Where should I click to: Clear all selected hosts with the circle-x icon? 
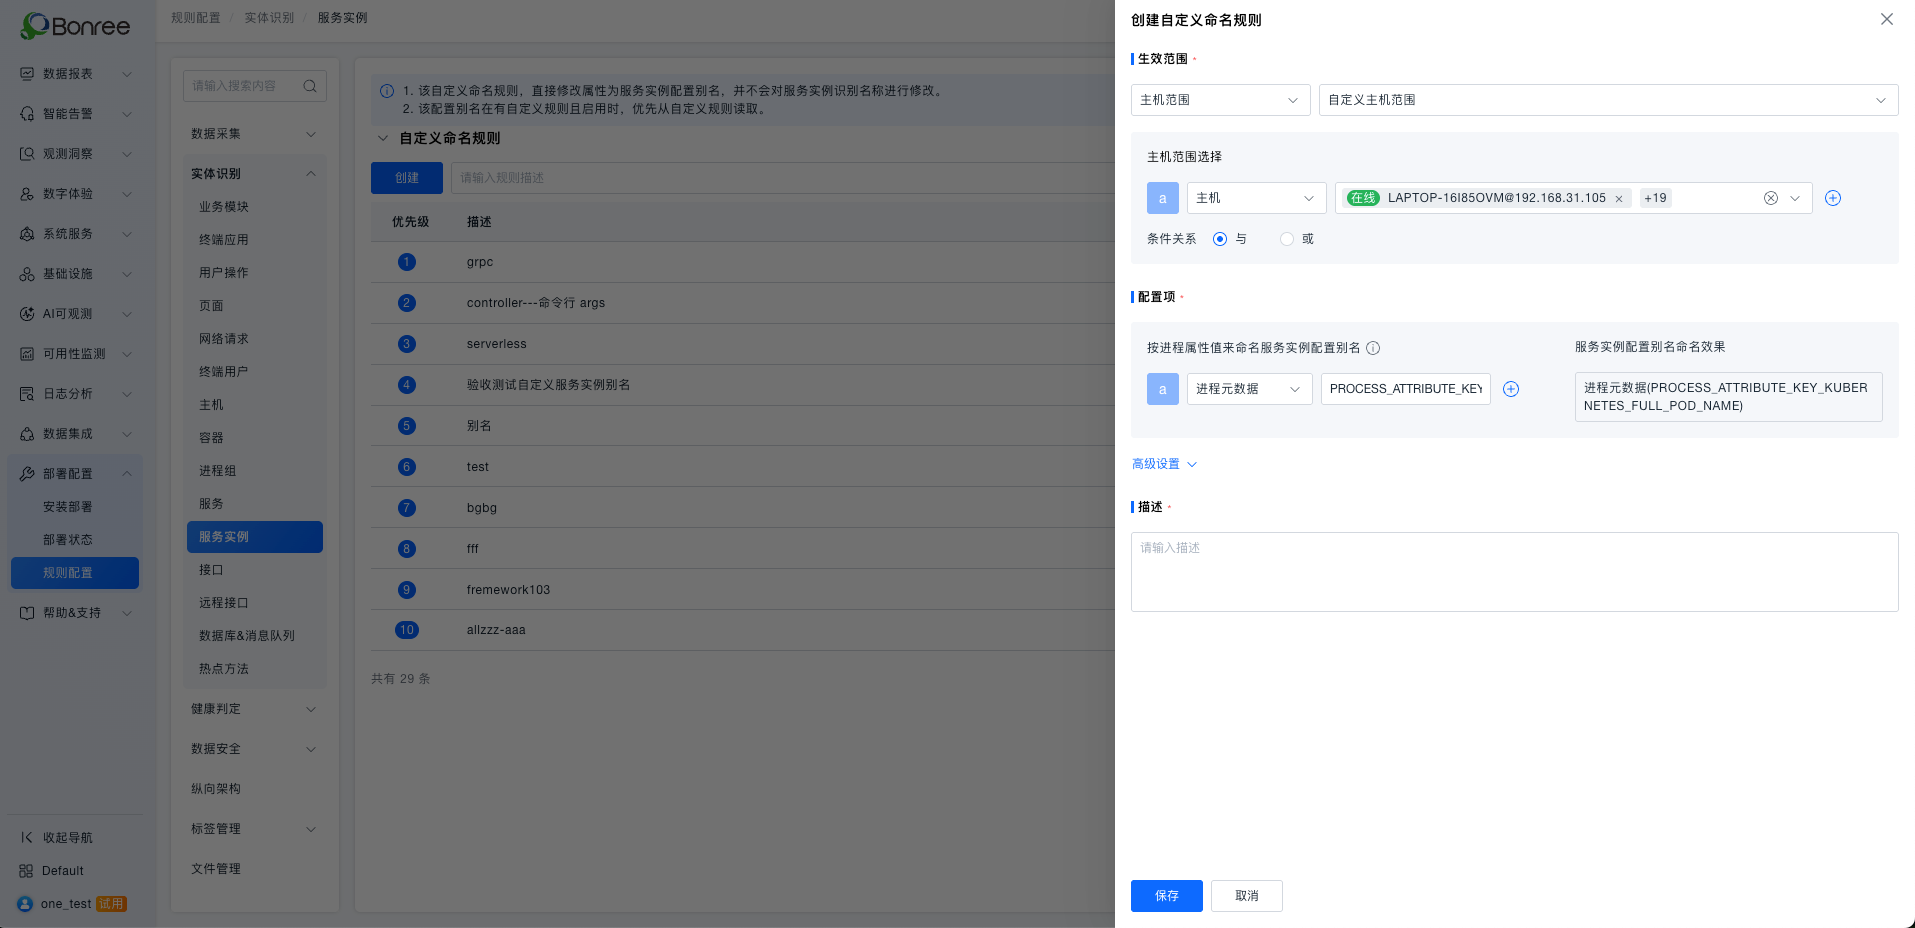[1771, 198]
